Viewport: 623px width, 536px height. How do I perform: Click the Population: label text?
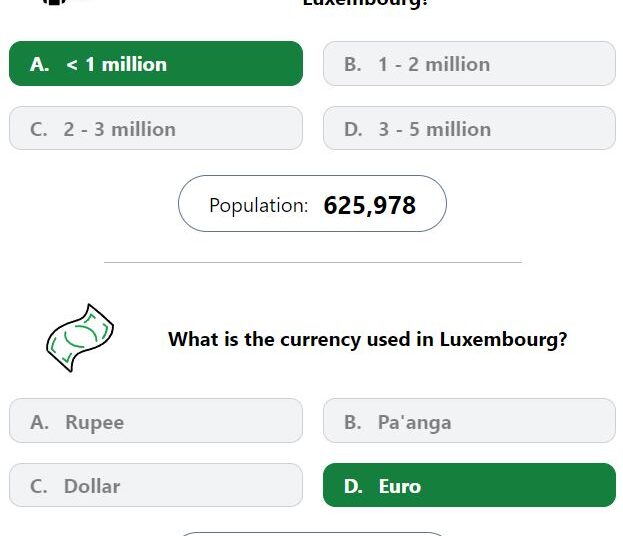pyautogui.click(x=259, y=206)
